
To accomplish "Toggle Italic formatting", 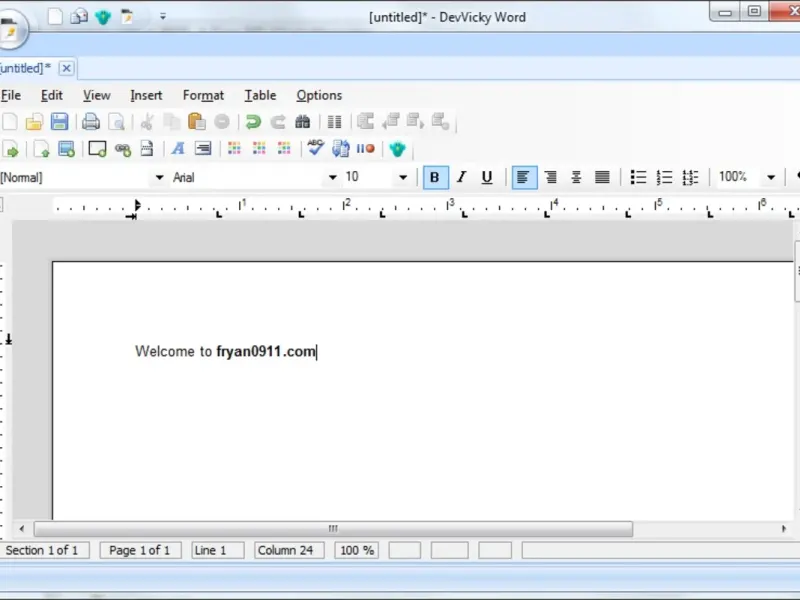I will pos(461,177).
